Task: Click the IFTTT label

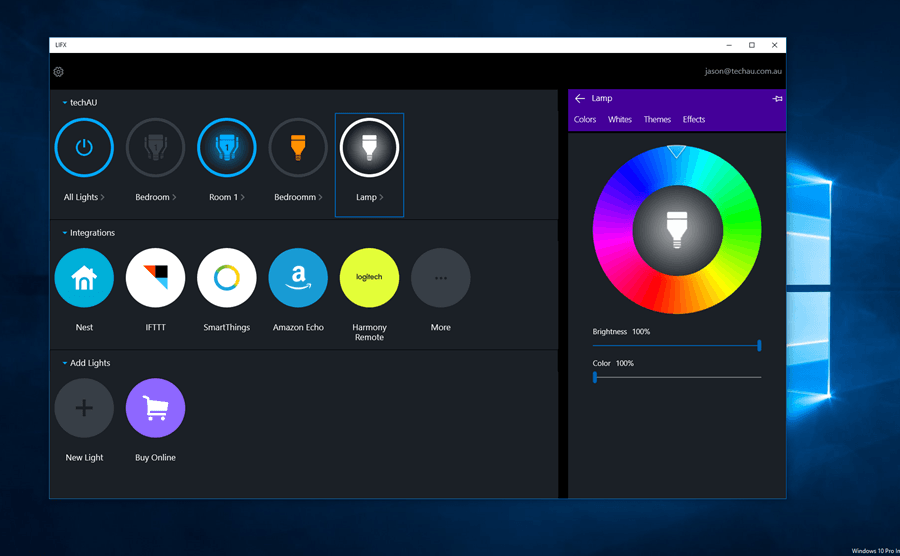Action: (156, 327)
